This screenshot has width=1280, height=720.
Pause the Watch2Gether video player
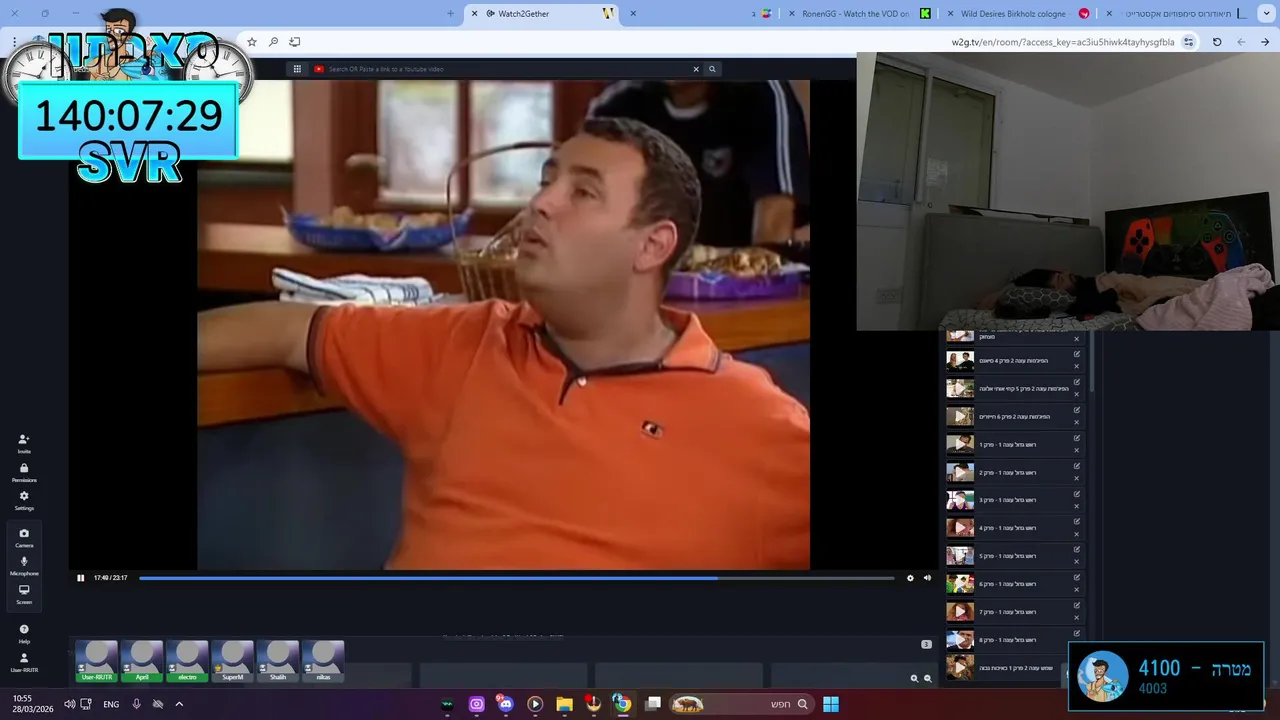81,578
